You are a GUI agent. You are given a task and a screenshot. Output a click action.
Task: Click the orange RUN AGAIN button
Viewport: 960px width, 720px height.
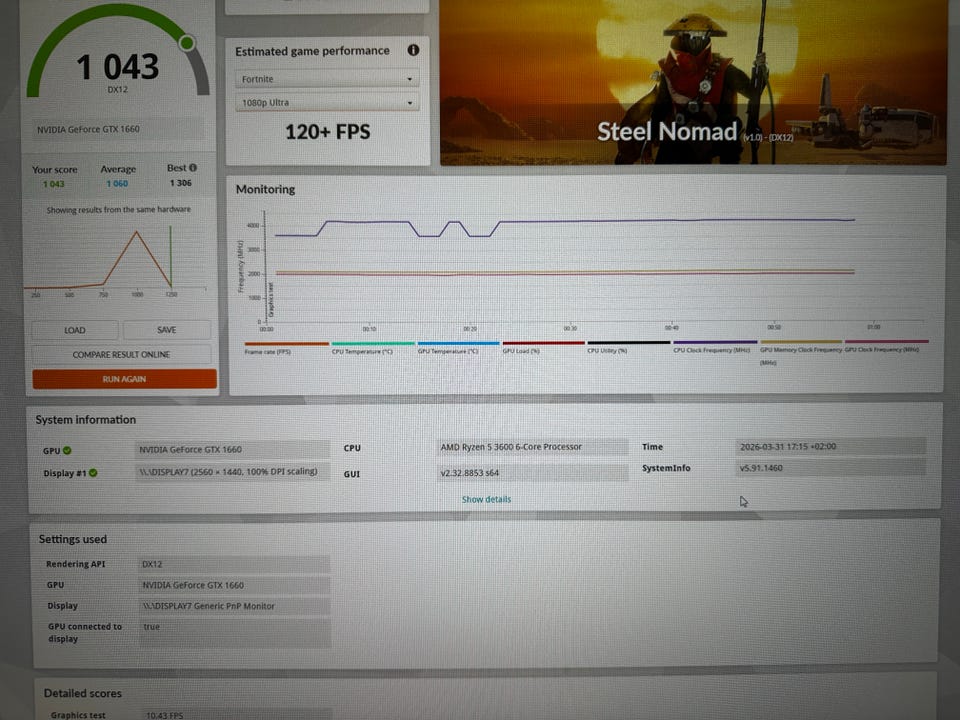tap(124, 379)
